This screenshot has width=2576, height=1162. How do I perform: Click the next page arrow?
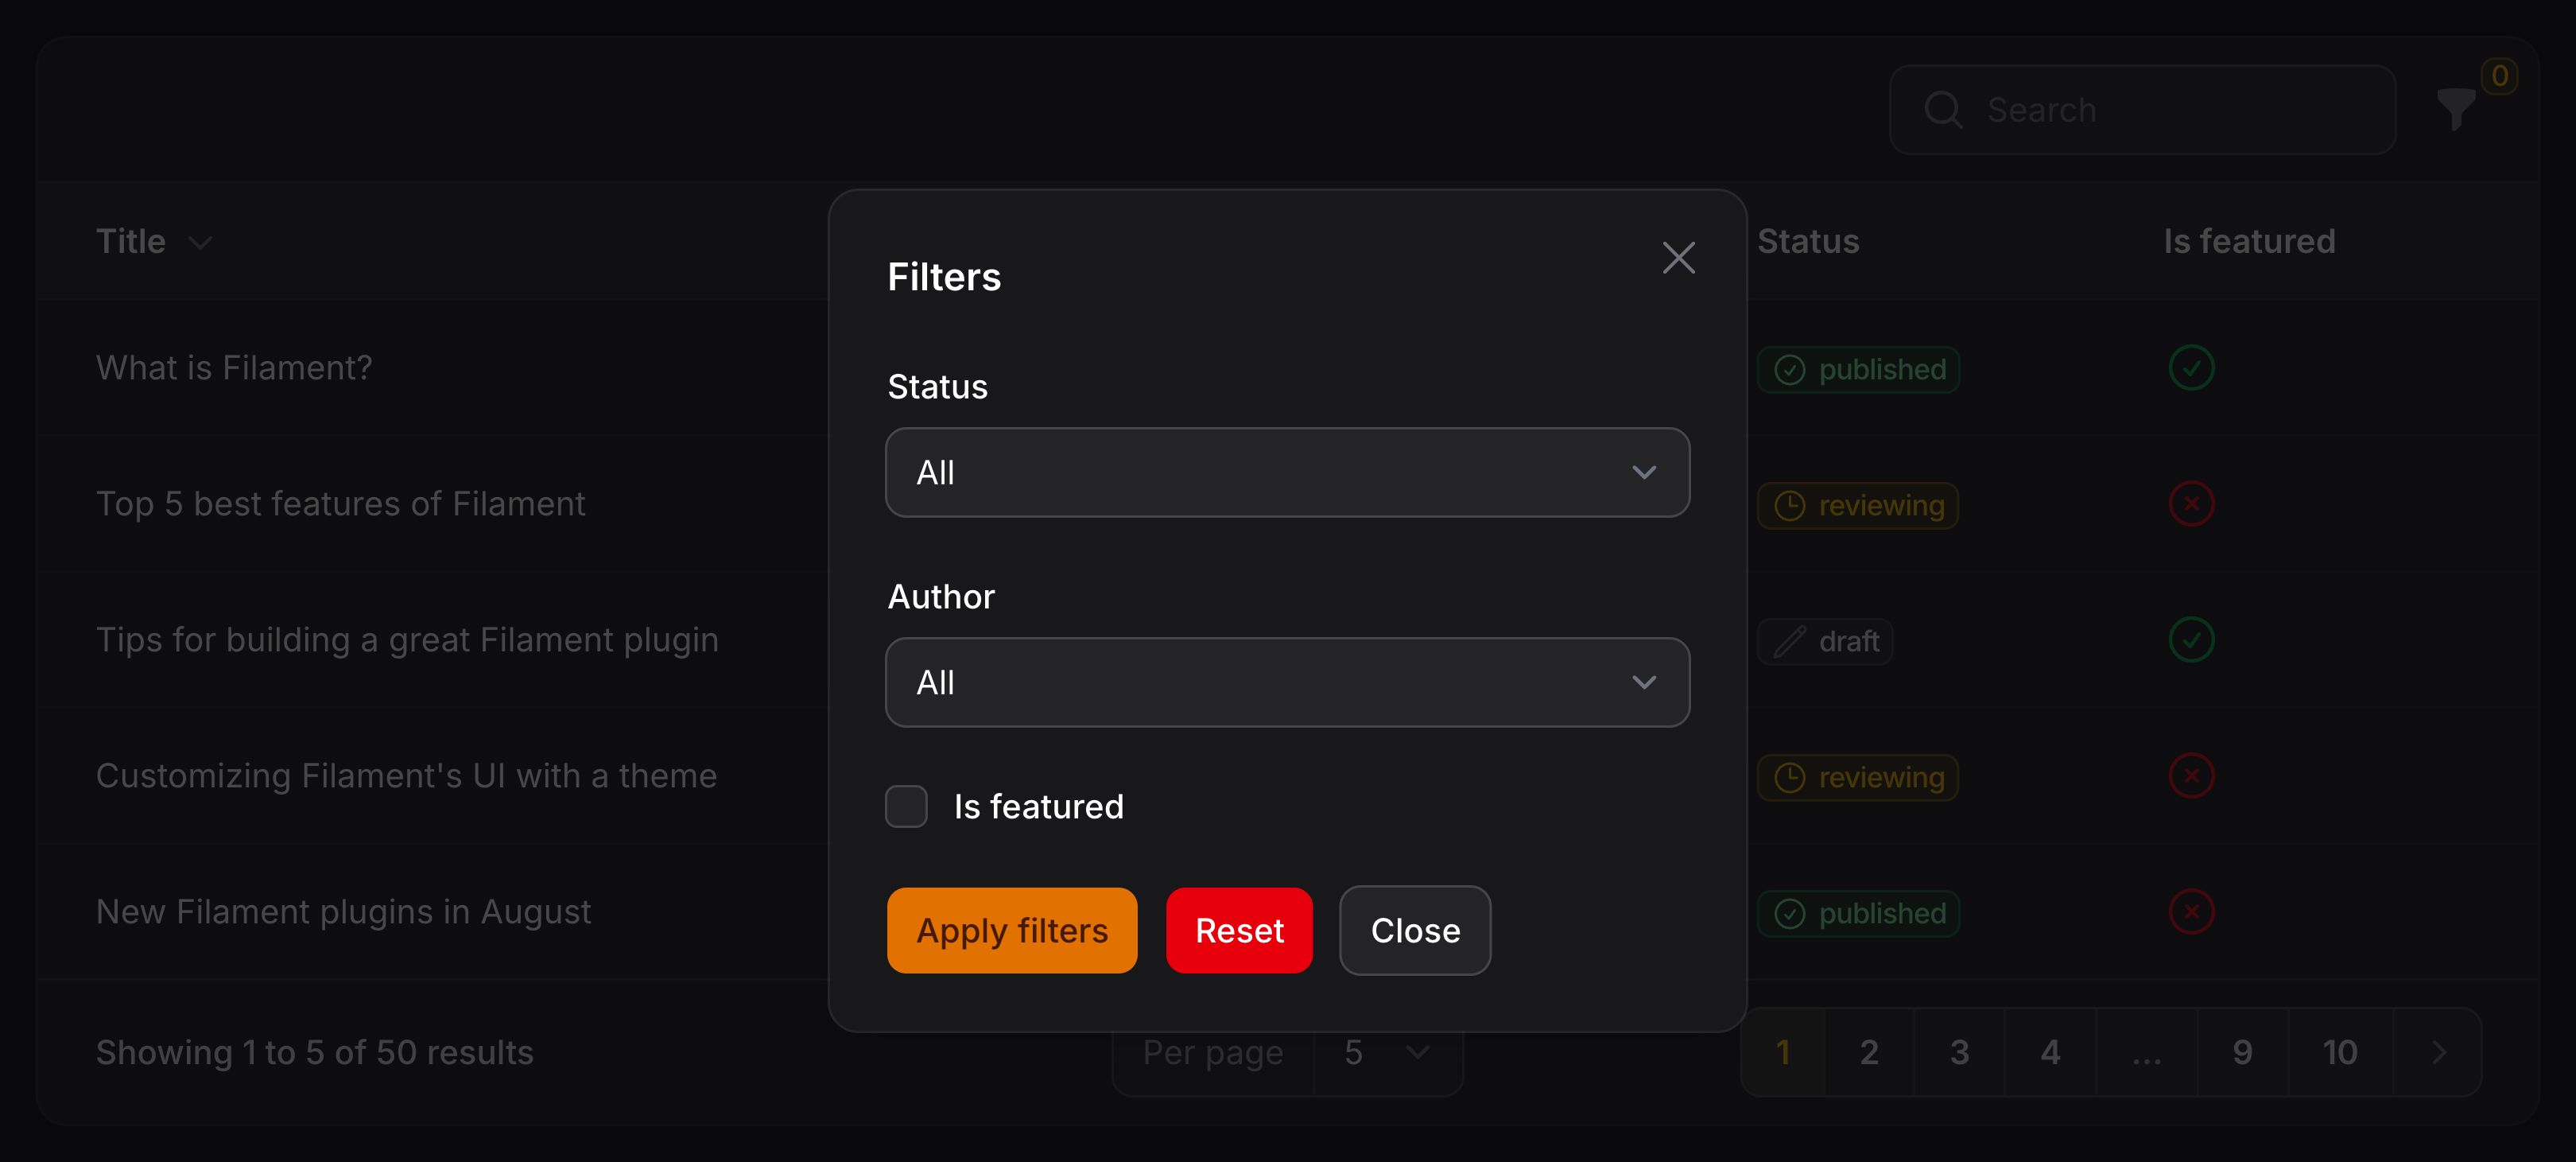[2438, 1052]
